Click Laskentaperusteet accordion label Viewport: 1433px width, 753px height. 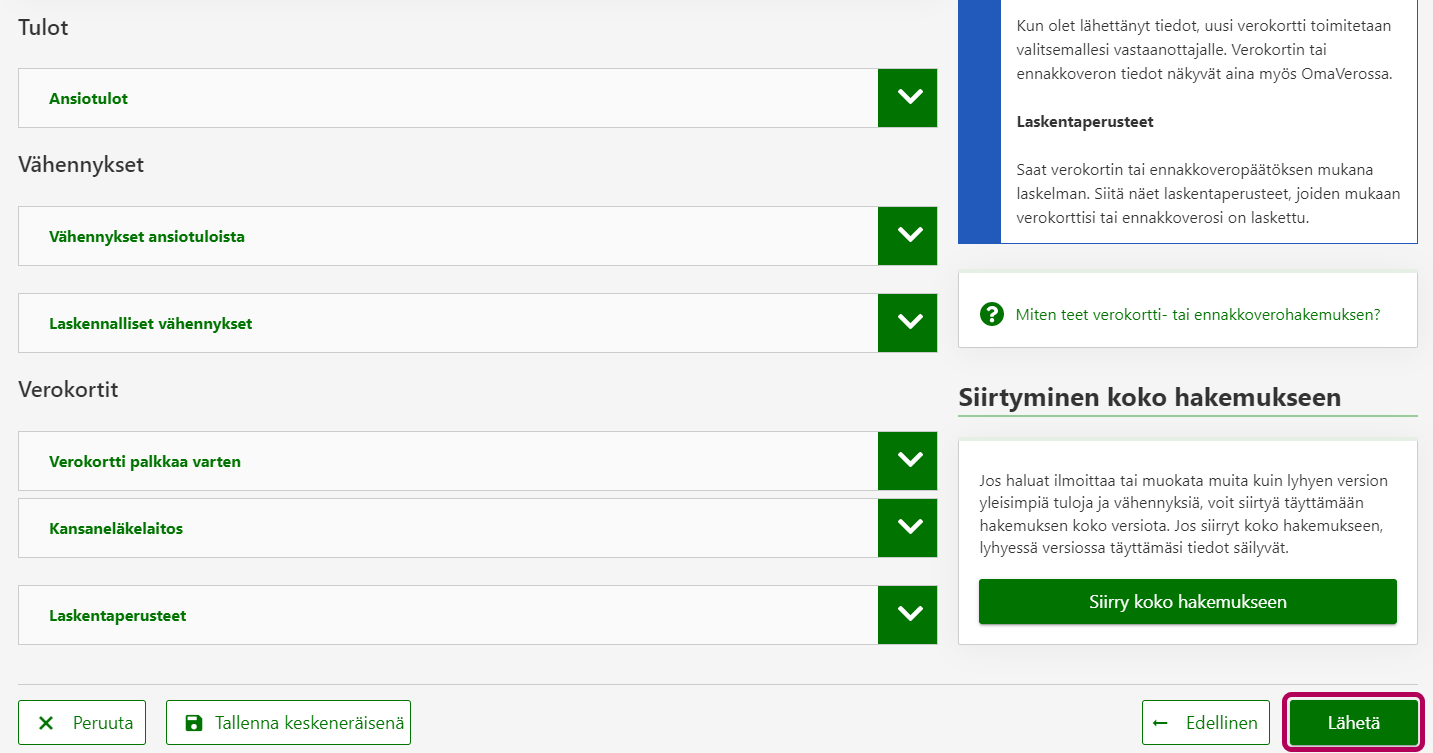click(x=117, y=616)
